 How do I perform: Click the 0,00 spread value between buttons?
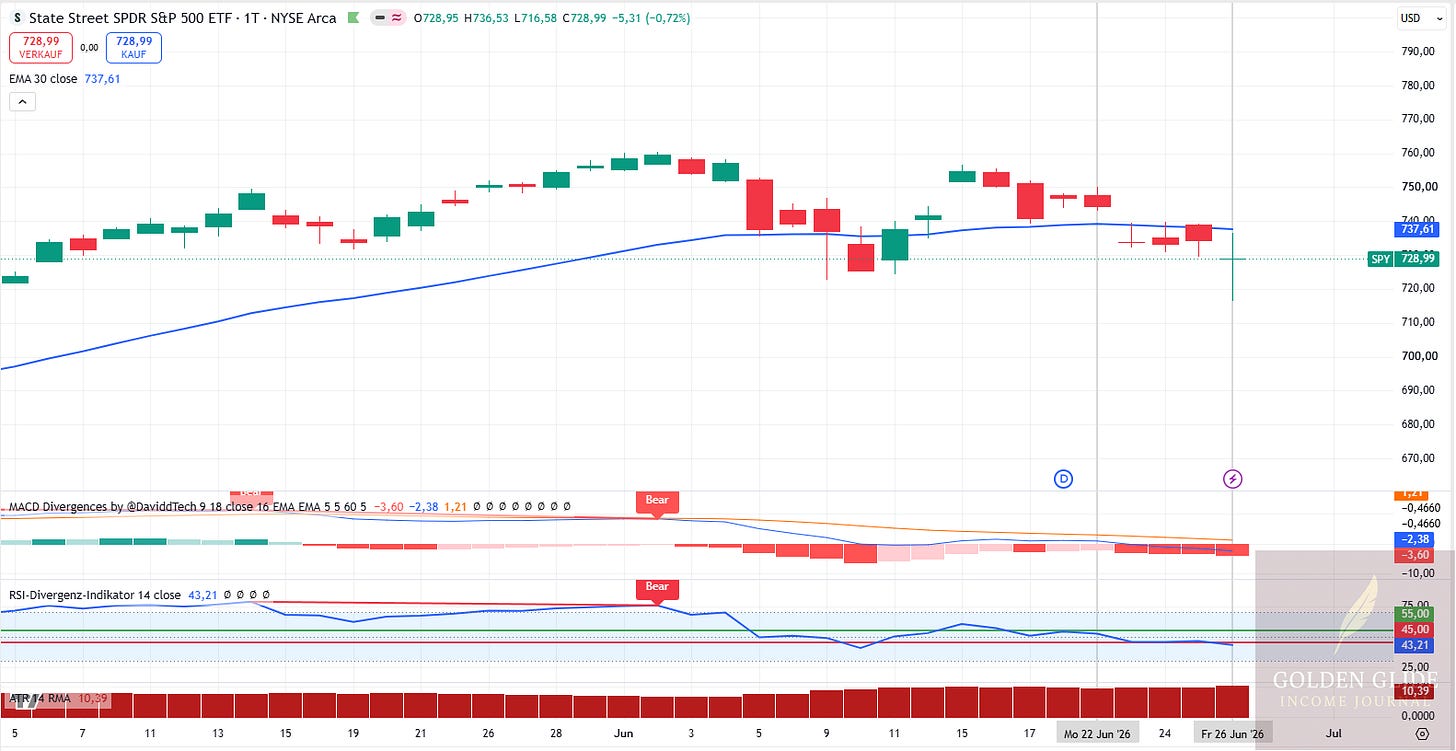[88, 47]
